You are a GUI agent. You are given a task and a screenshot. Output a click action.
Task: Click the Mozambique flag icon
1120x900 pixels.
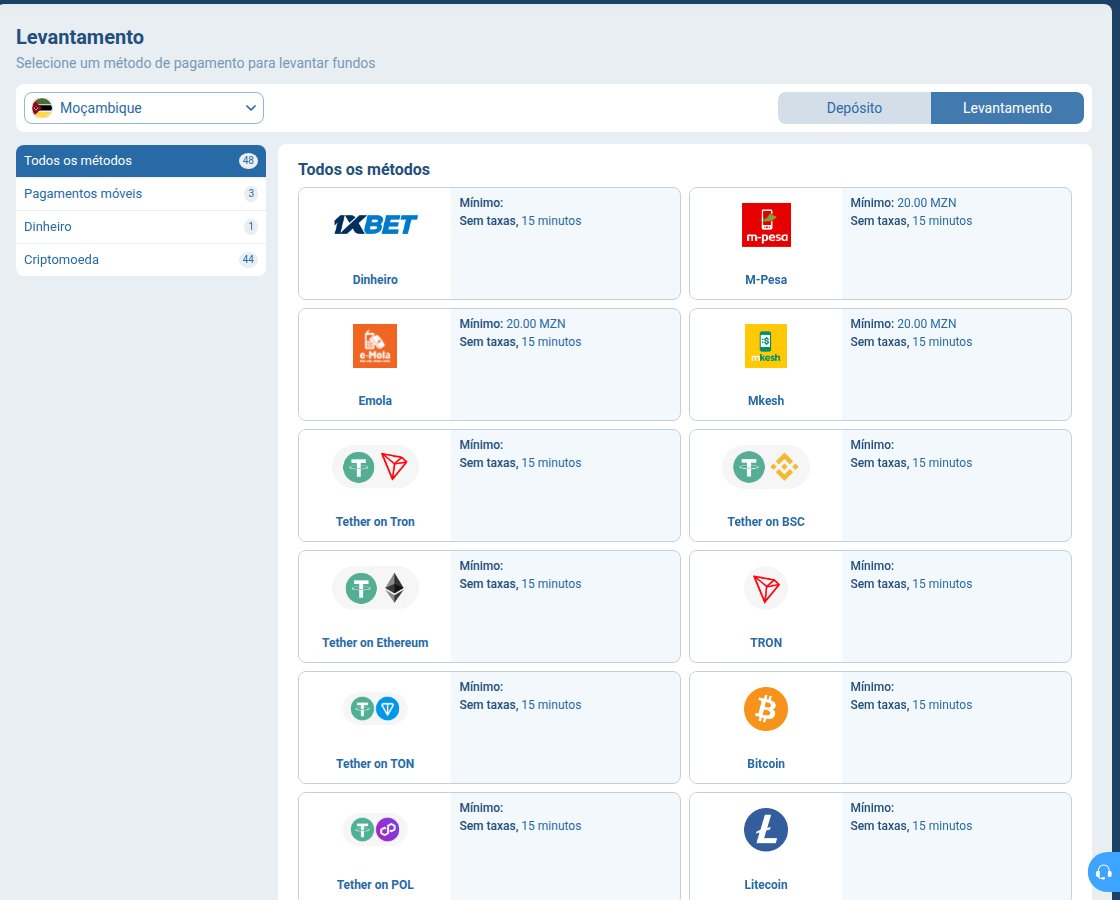click(42, 108)
